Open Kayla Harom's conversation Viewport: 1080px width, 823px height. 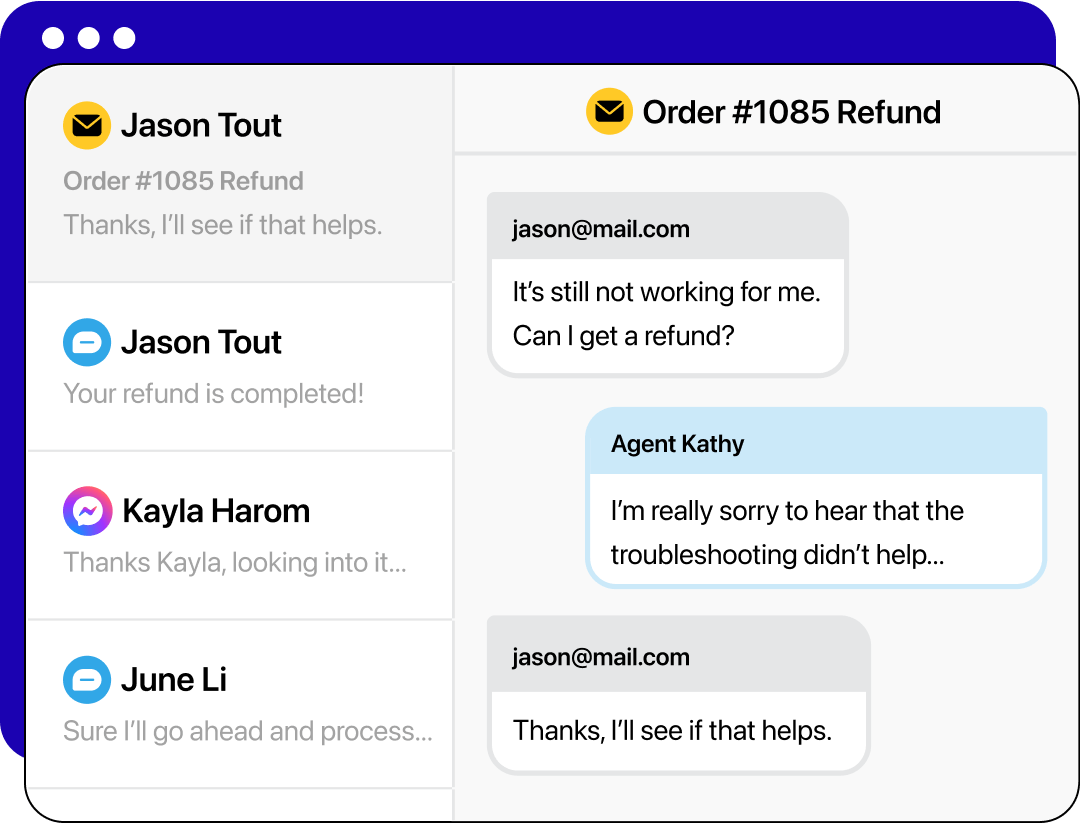(240, 535)
